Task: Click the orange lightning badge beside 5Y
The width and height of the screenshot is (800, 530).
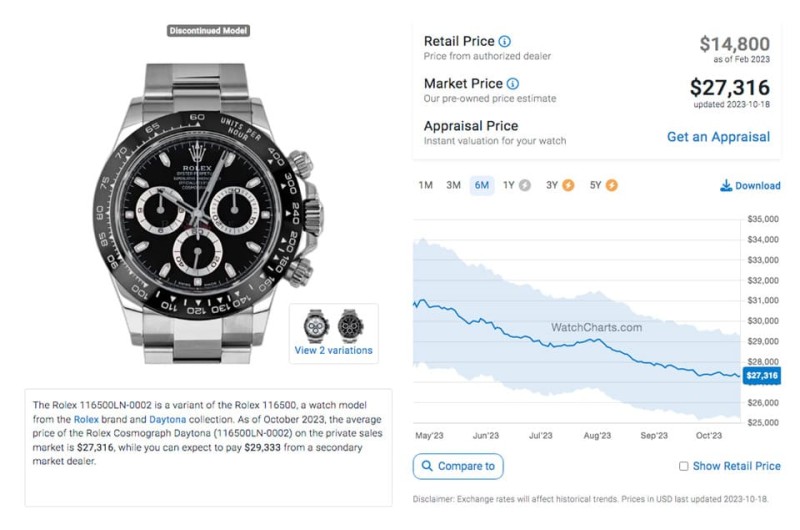Action: pyautogui.click(x=611, y=186)
